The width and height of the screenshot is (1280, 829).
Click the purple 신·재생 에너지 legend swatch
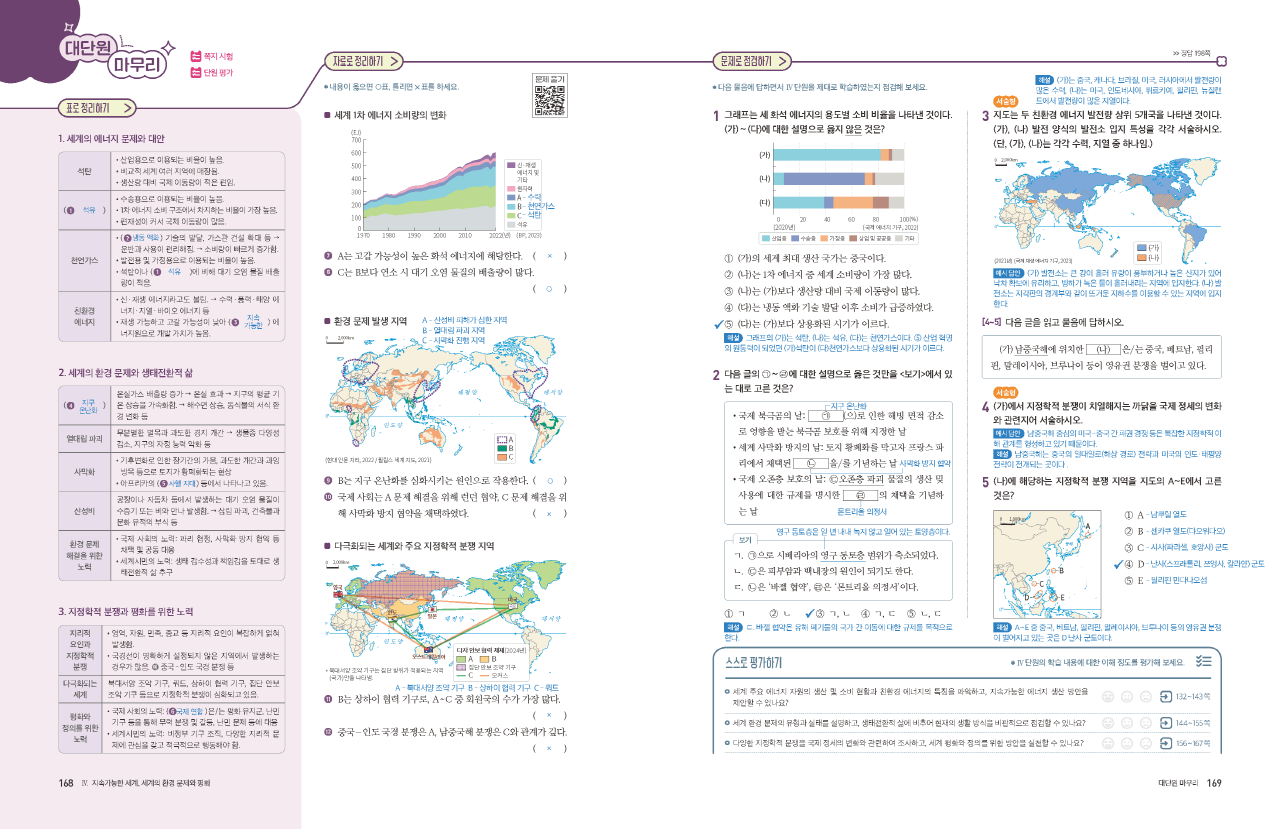tap(510, 163)
